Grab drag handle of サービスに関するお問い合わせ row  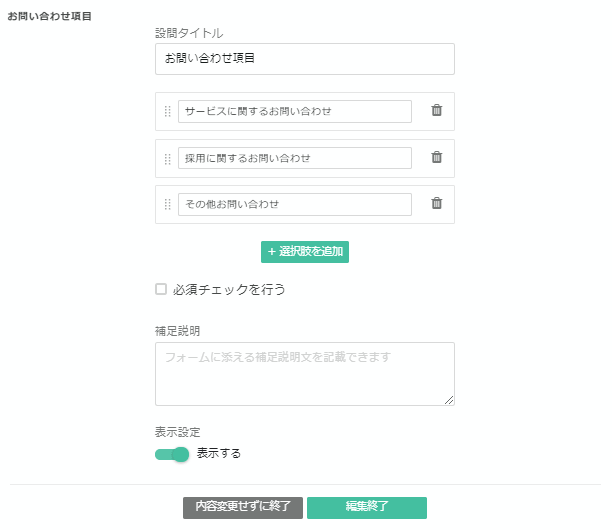[168, 111]
